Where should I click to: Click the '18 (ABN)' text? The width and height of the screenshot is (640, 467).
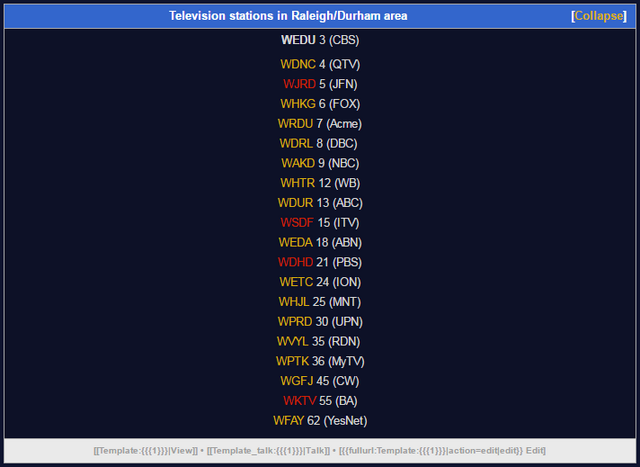pos(339,242)
